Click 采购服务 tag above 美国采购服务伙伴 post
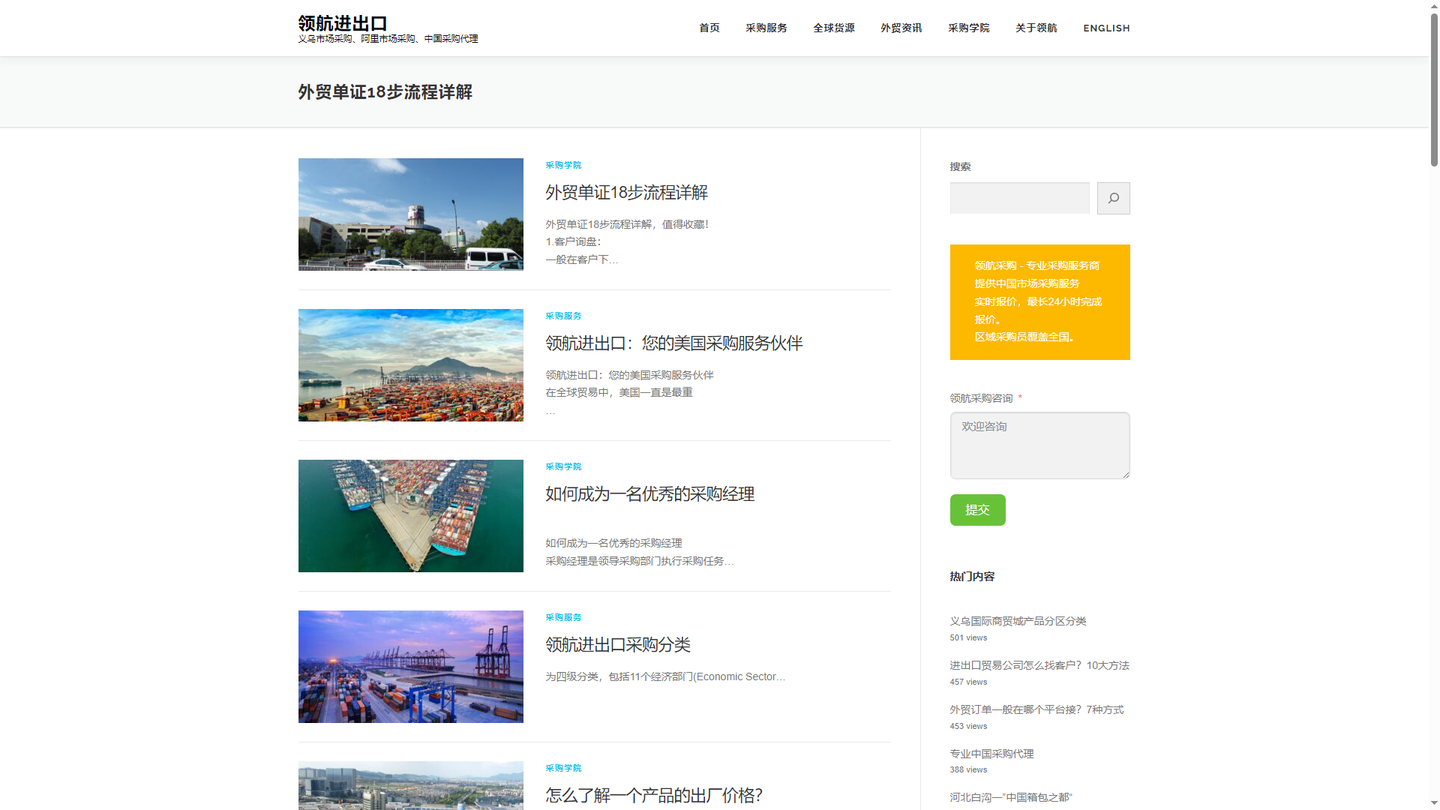Screen dimensions: 1440x810 tap(563, 316)
